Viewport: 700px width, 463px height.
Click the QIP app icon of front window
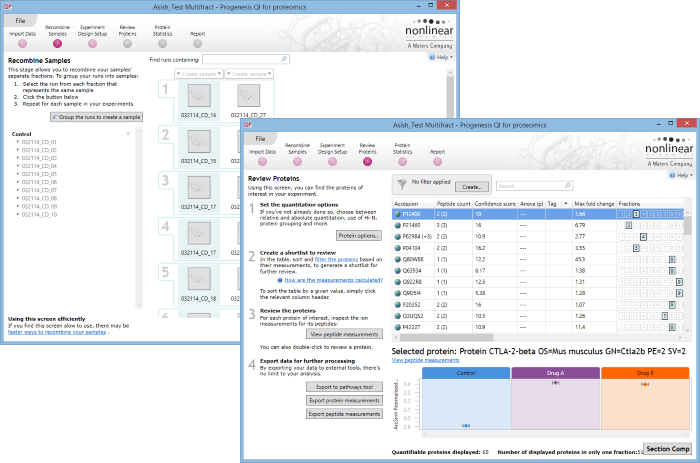[248, 125]
